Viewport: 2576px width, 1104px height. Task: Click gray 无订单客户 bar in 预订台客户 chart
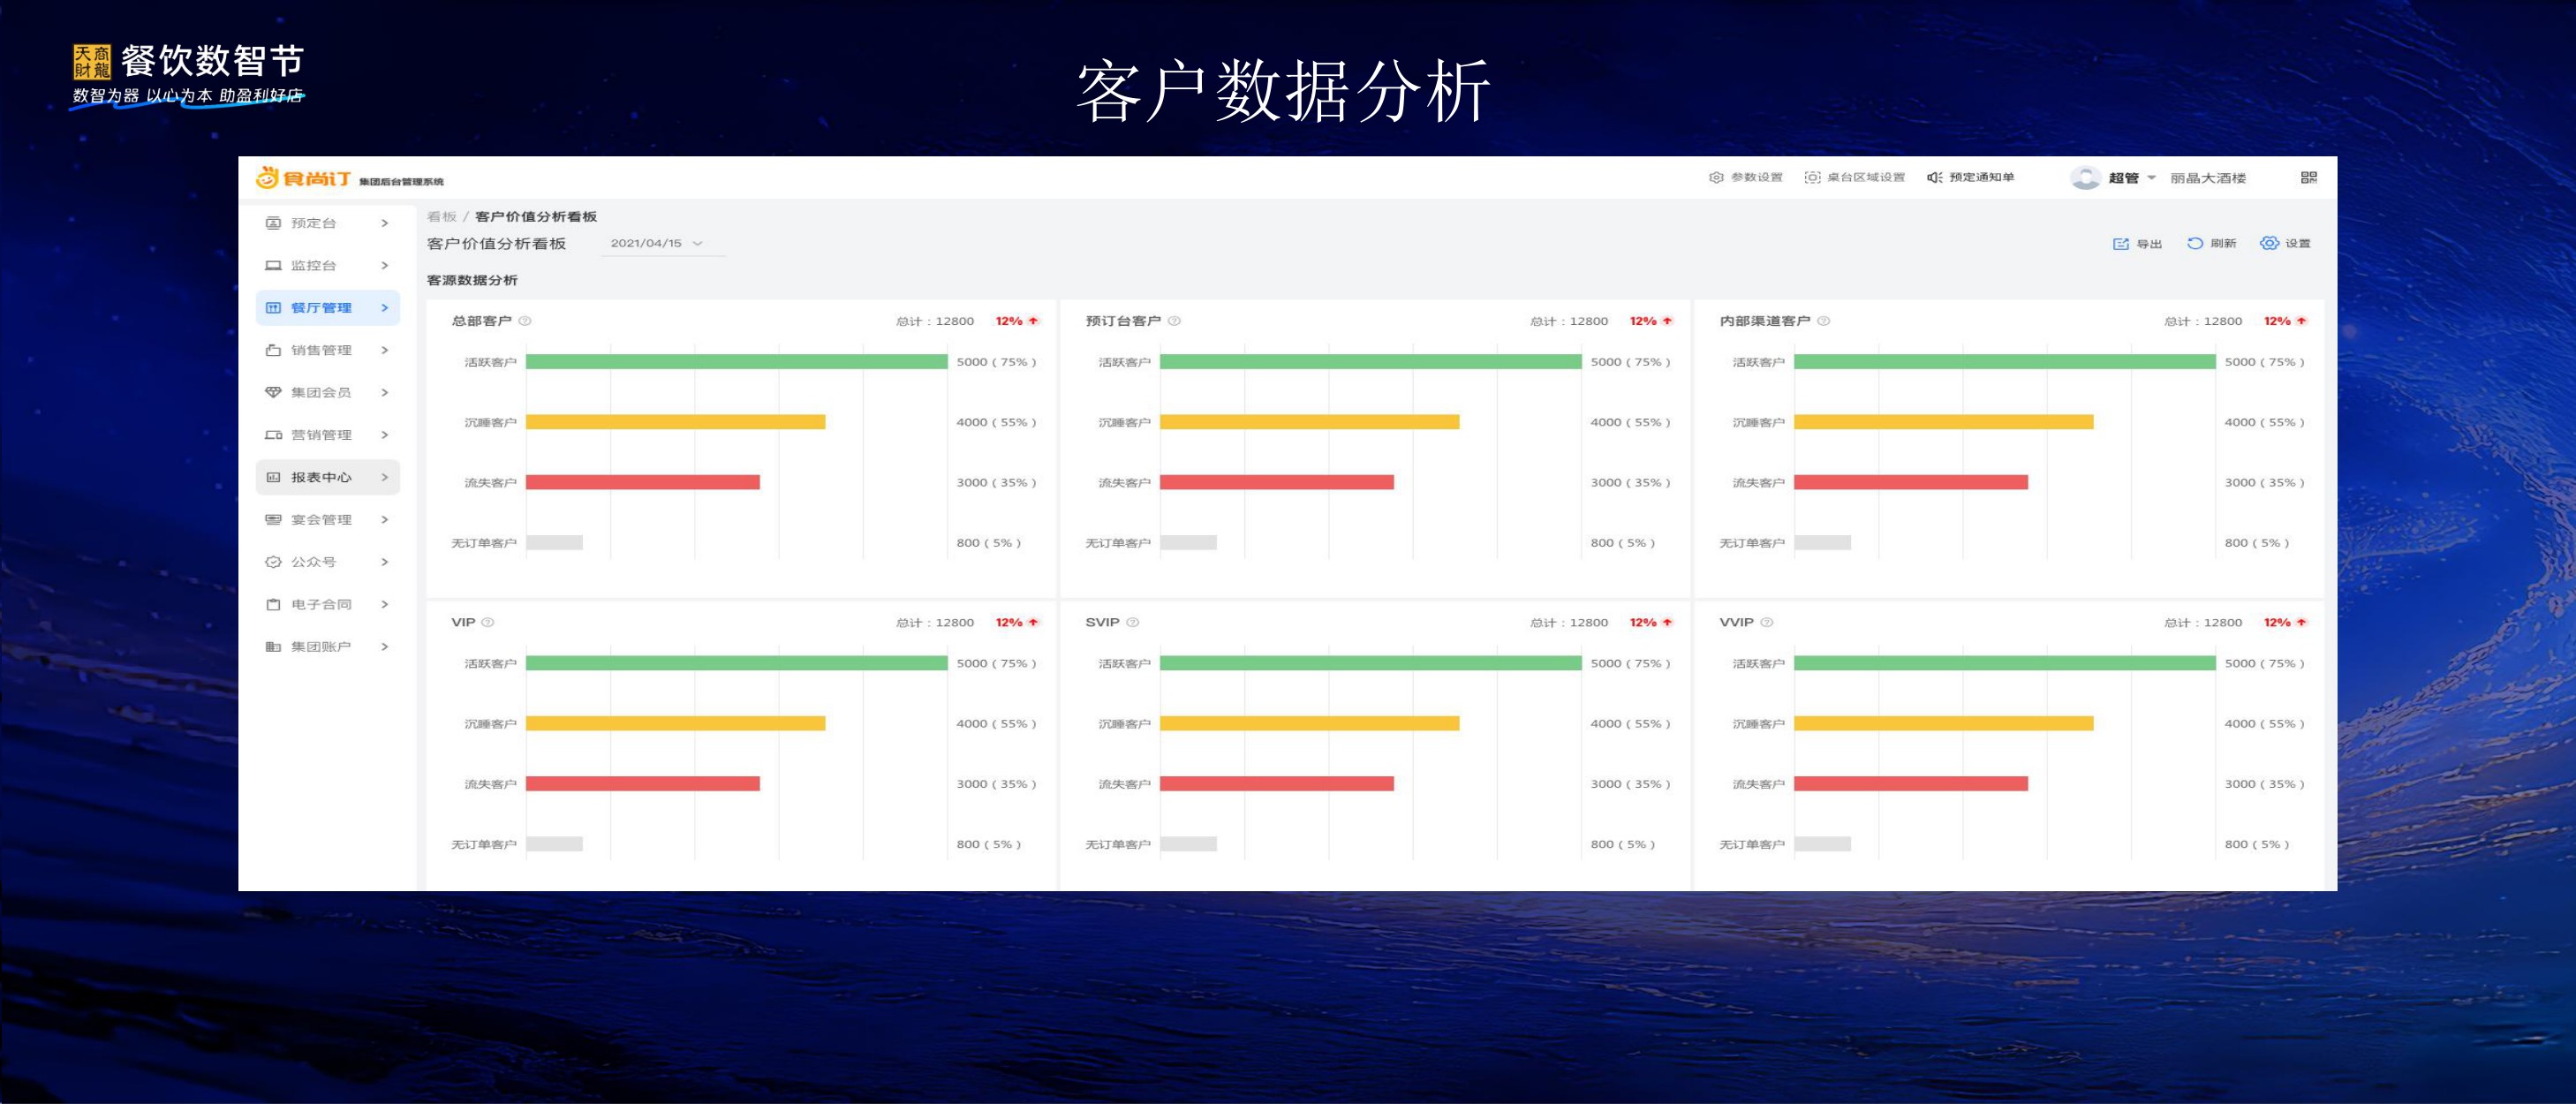coord(1188,542)
